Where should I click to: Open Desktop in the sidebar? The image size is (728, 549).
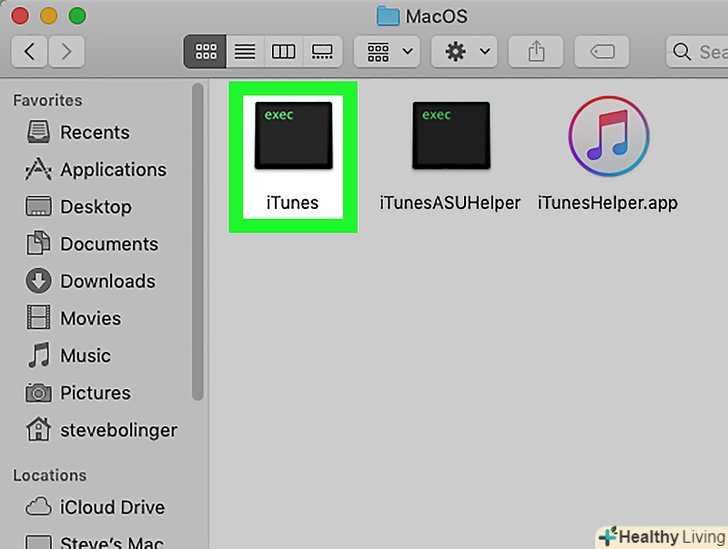click(x=95, y=207)
